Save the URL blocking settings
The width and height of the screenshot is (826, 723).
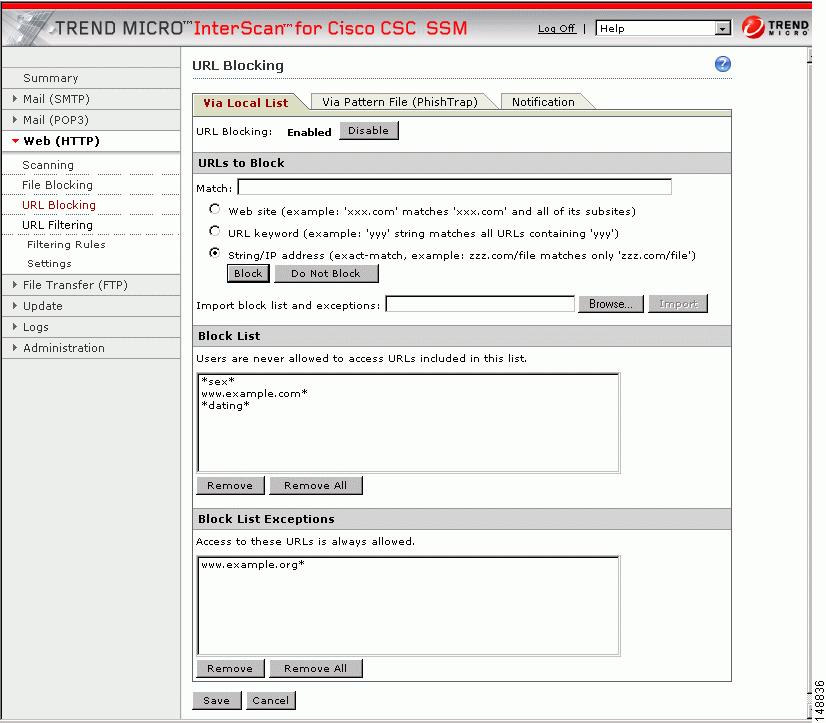click(217, 700)
